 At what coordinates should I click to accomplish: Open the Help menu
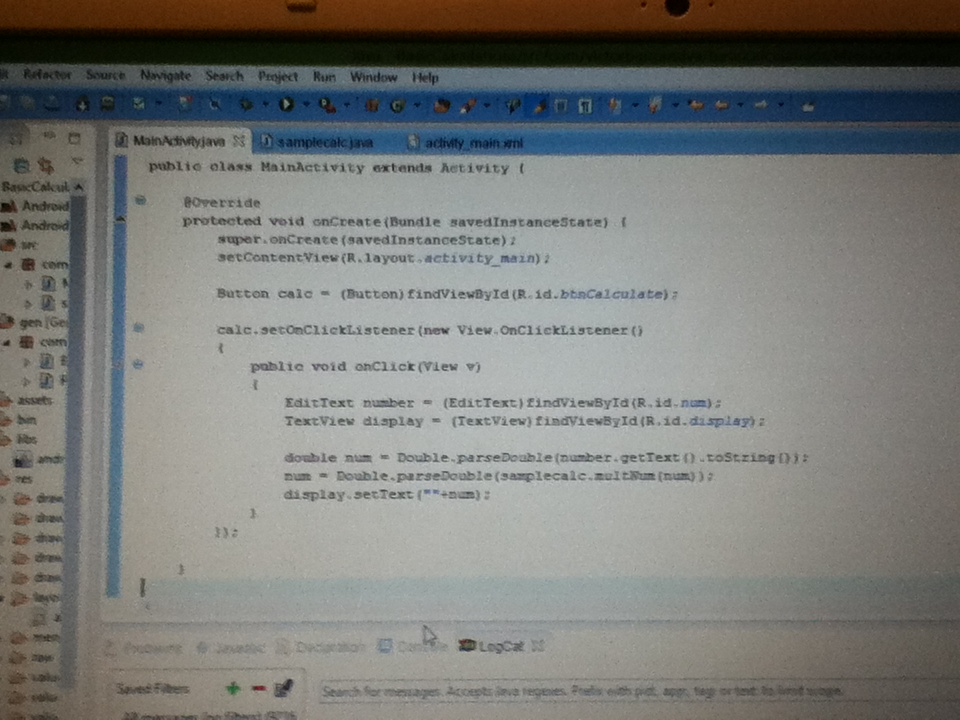pyautogui.click(x=425, y=78)
